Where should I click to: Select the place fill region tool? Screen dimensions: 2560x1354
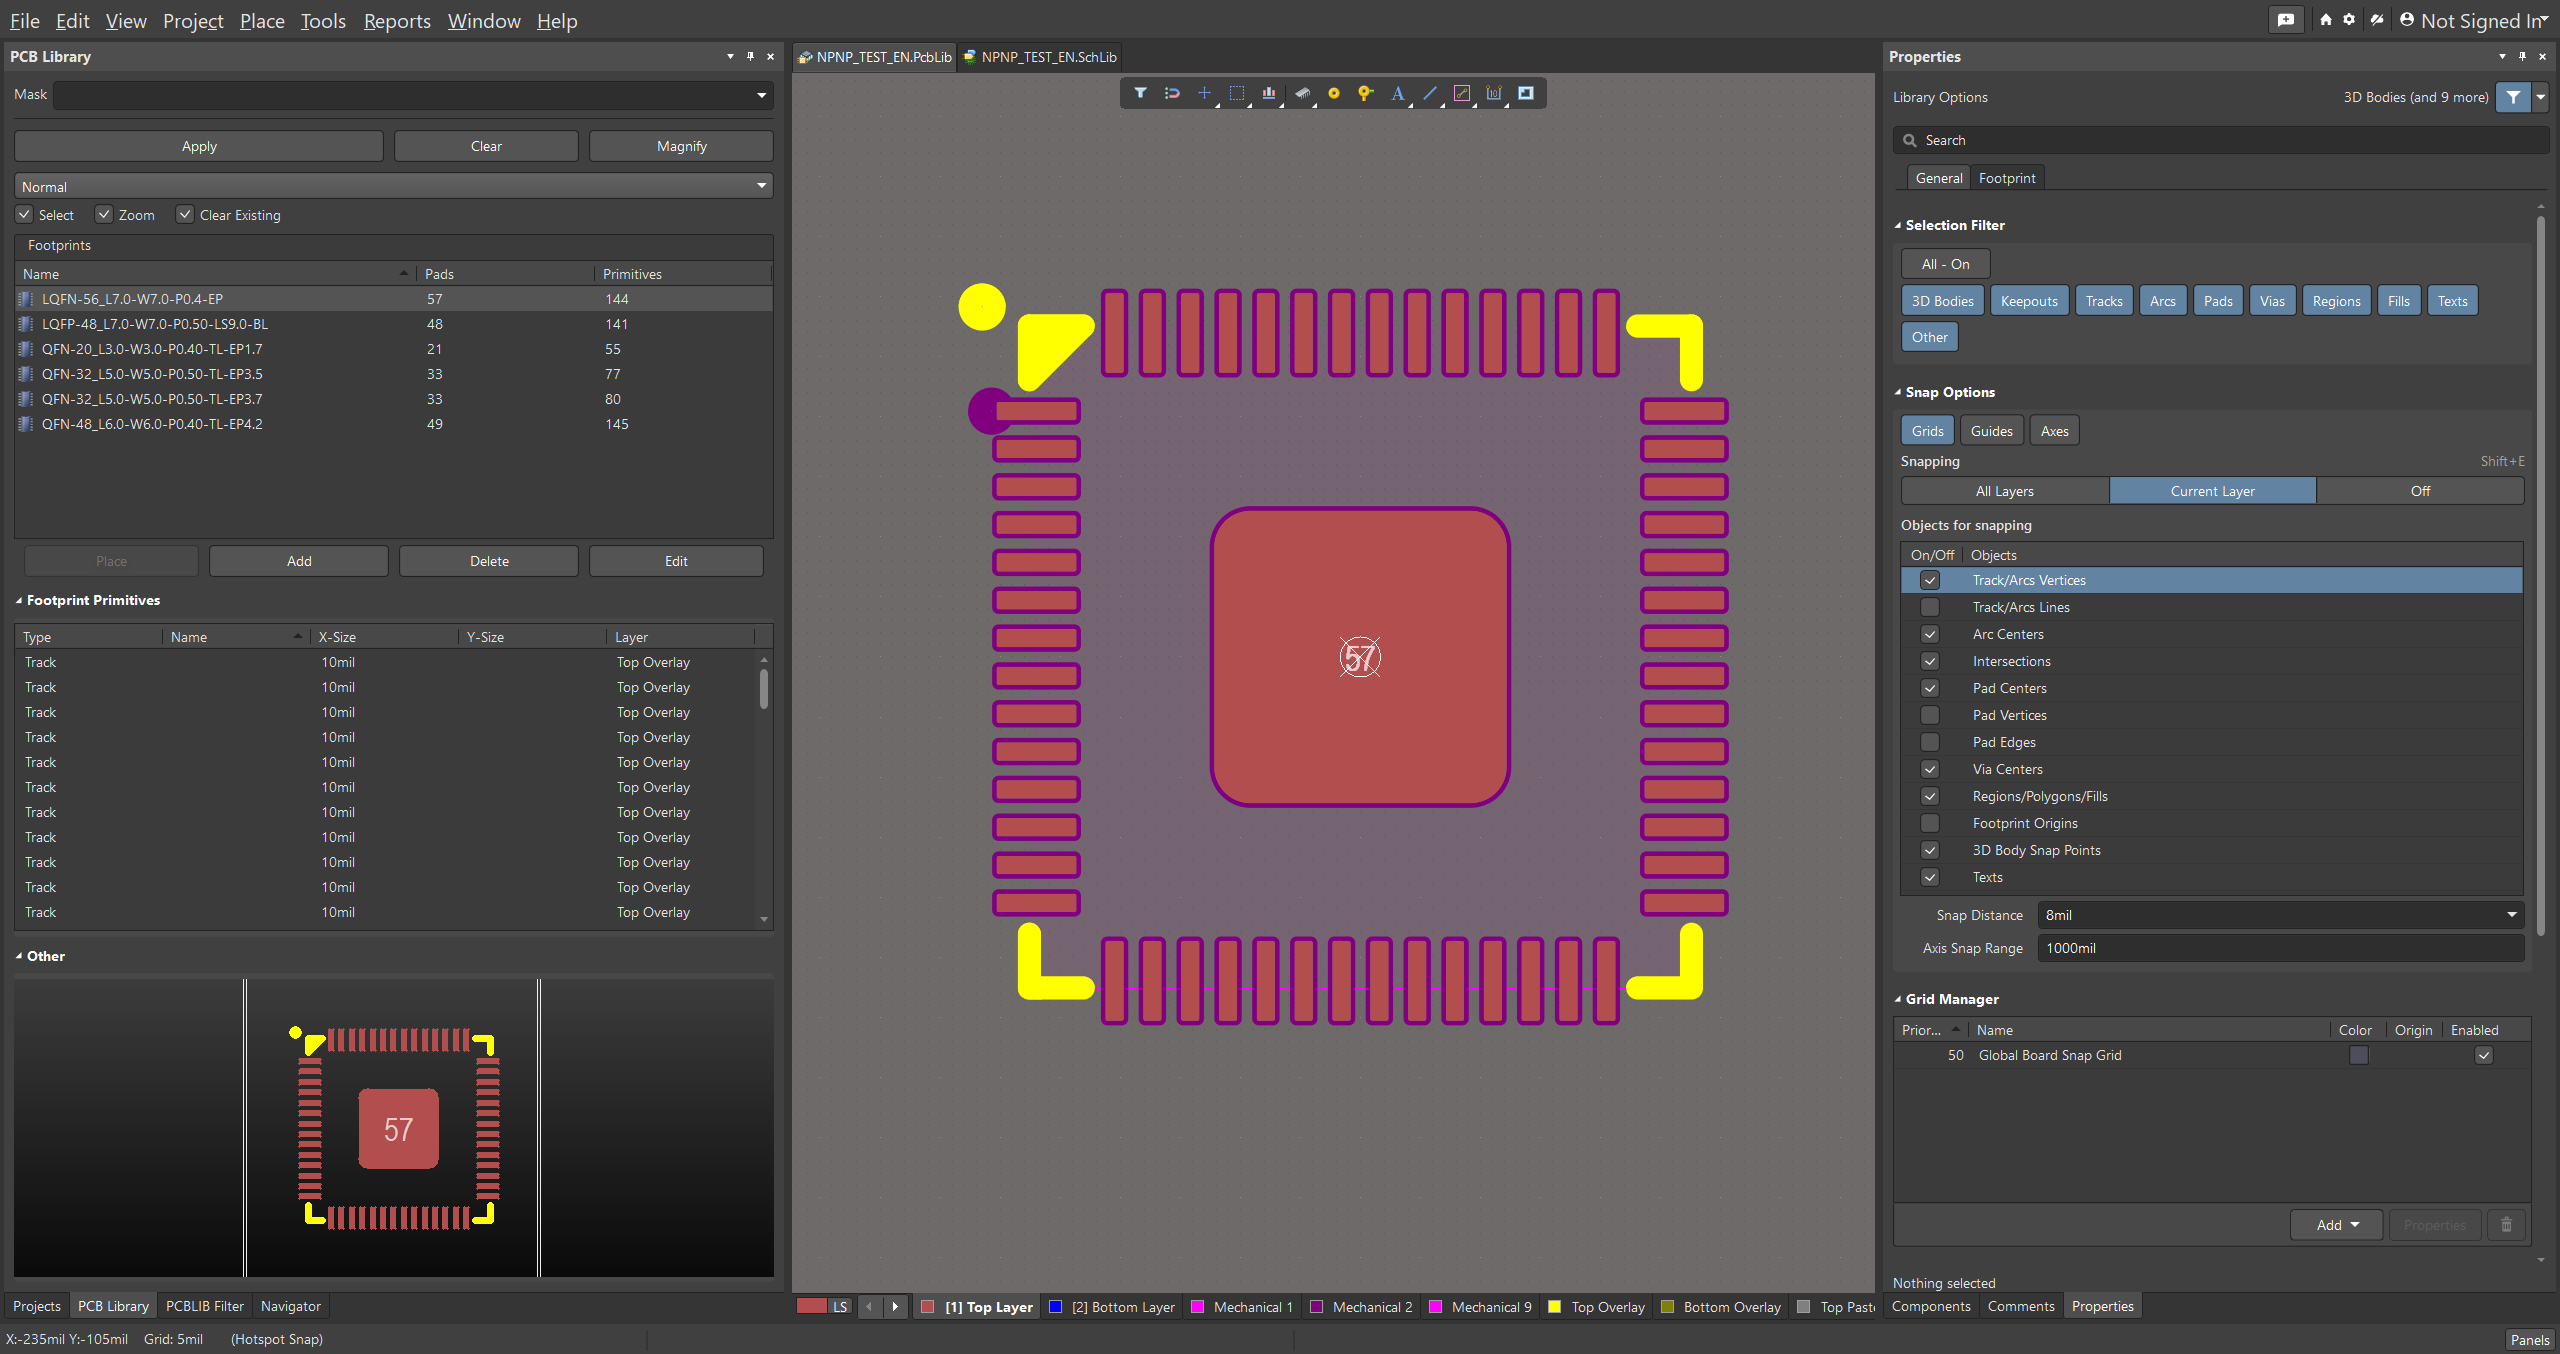pyautogui.click(x=1526, y=93)
